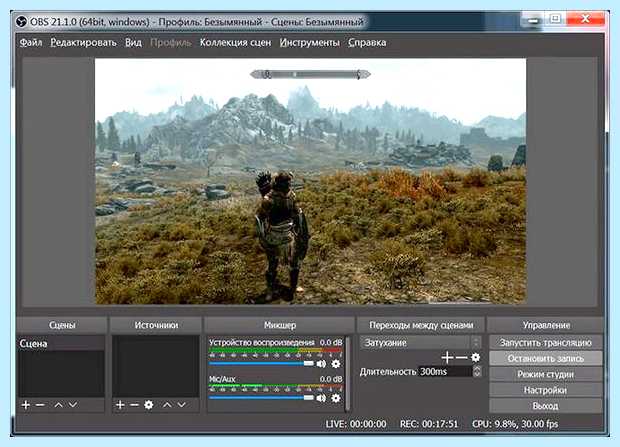
Task: Remove source with the minus icon
Action: point(134,405)
